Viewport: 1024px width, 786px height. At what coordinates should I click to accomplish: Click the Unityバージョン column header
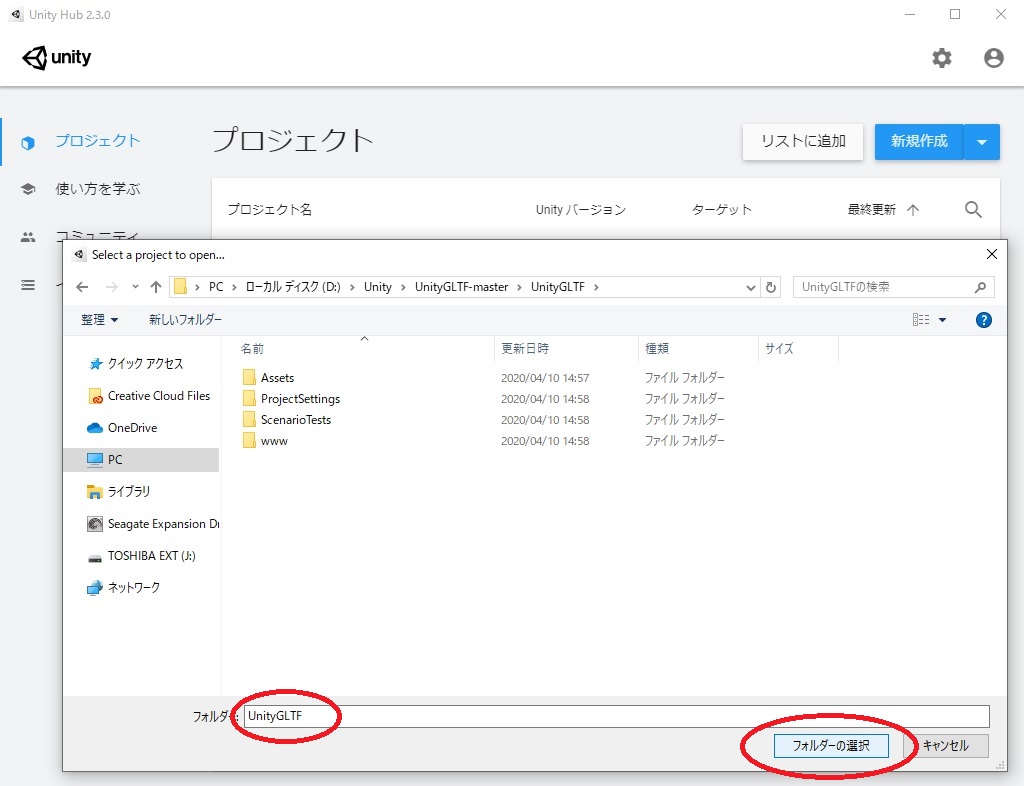coord(581,210)
